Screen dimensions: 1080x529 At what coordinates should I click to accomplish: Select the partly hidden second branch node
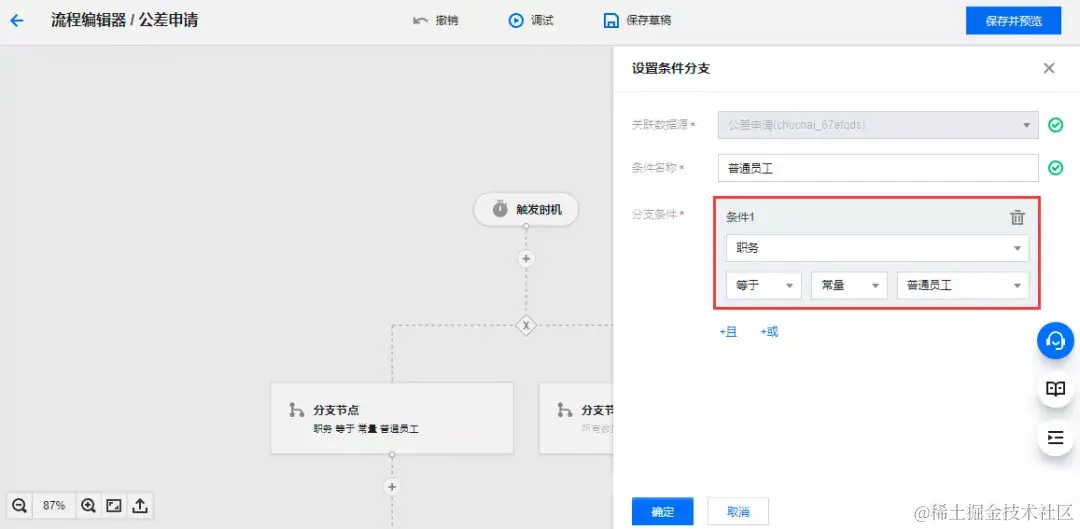coord(576,418)
